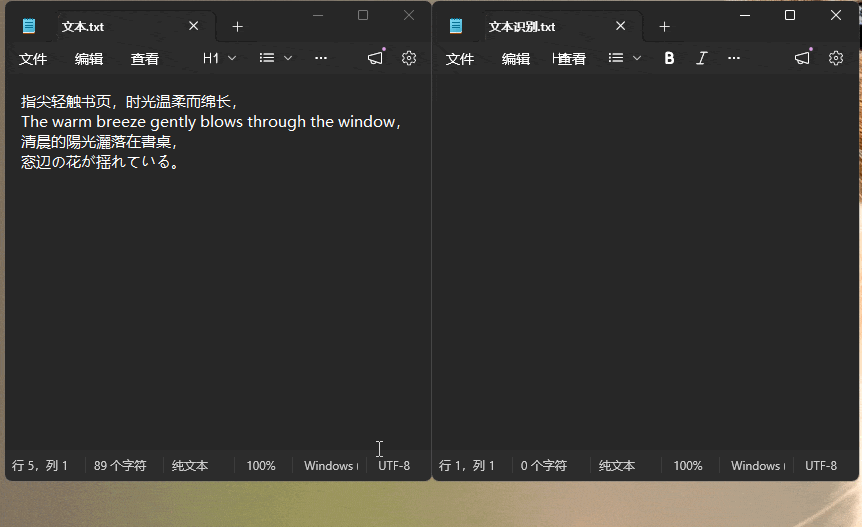The height and width of the screenshot is (527, 862).
Task: Click 0 个字符 in the status bar
Action: [x=543, y=465]
